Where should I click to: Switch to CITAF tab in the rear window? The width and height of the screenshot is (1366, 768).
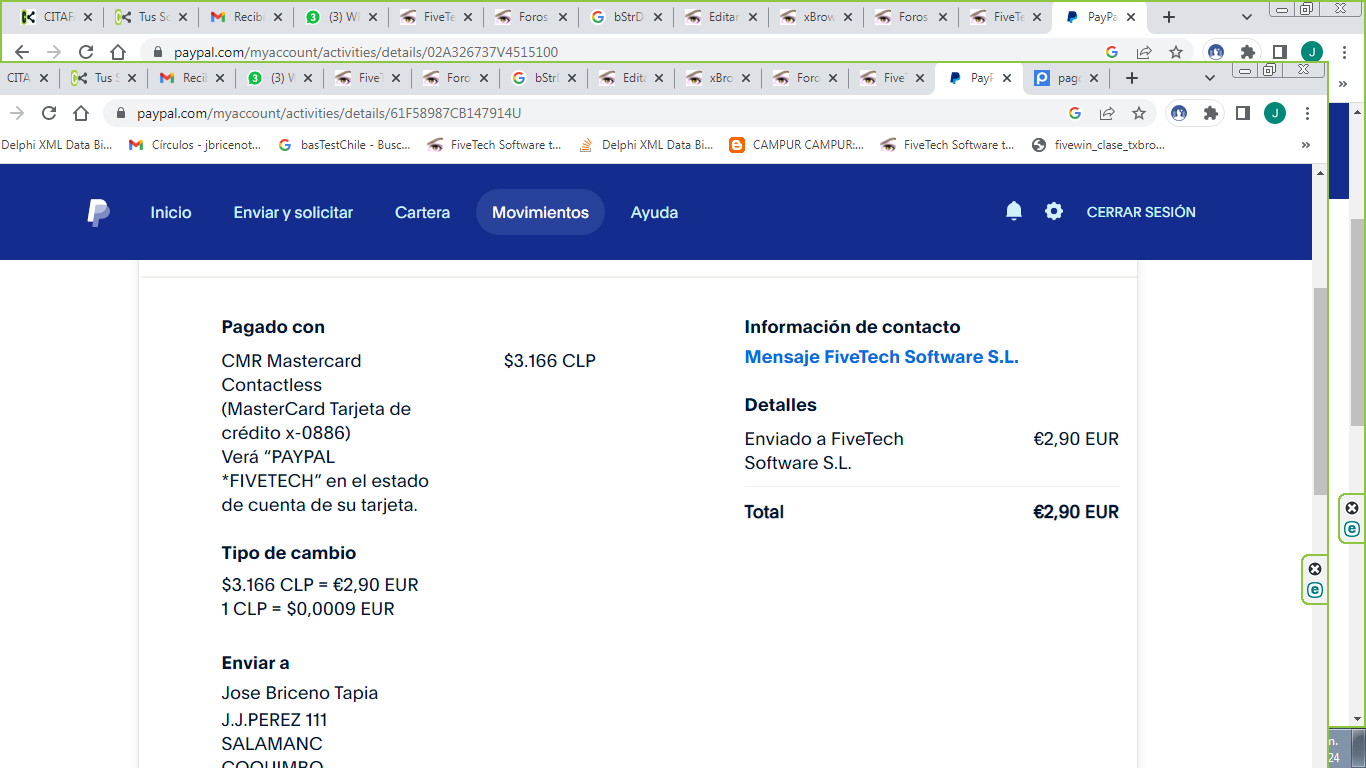pos(58,17)
